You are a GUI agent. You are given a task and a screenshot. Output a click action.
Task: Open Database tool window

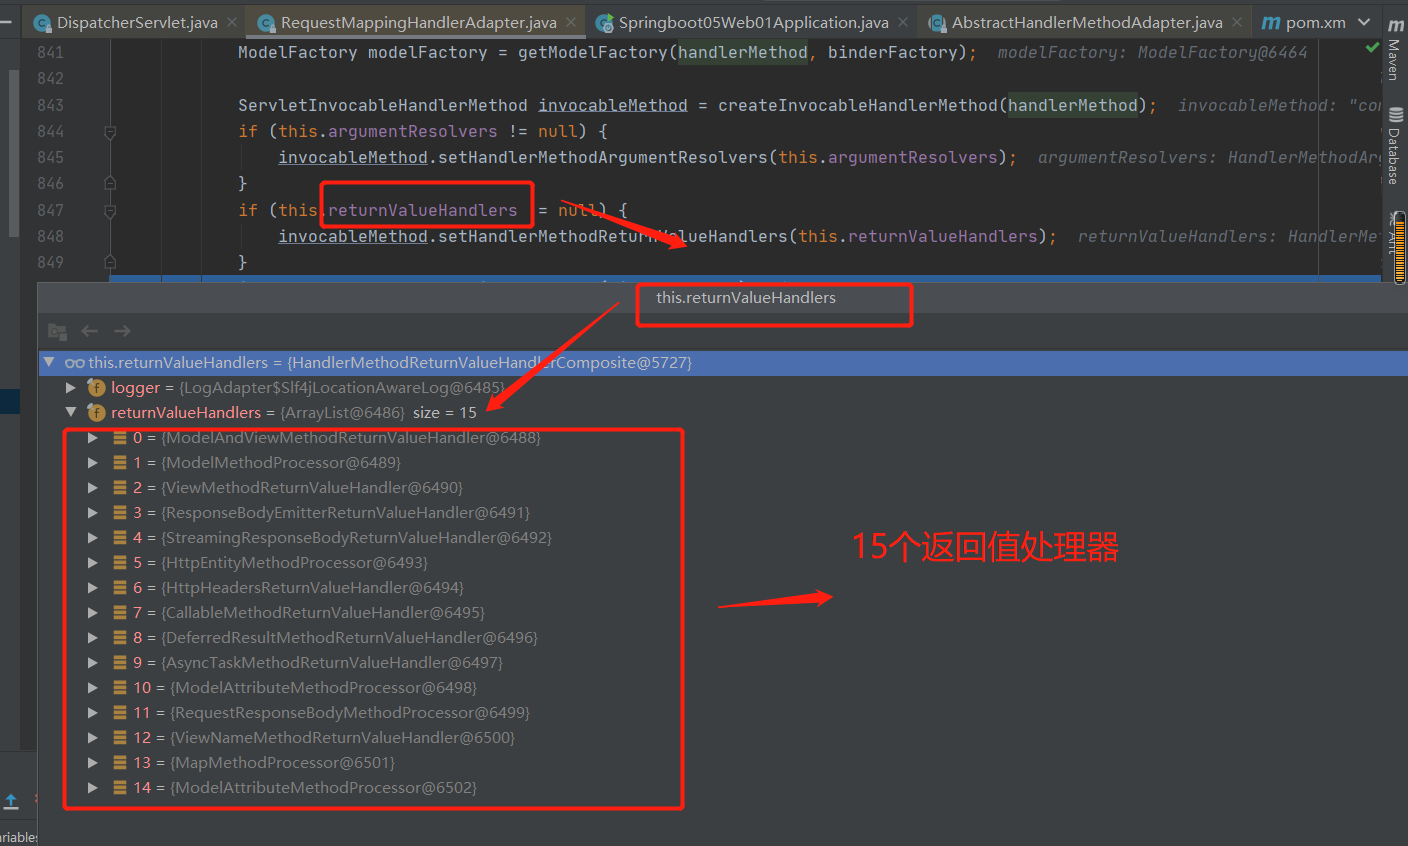click(x=1395, y=145)
